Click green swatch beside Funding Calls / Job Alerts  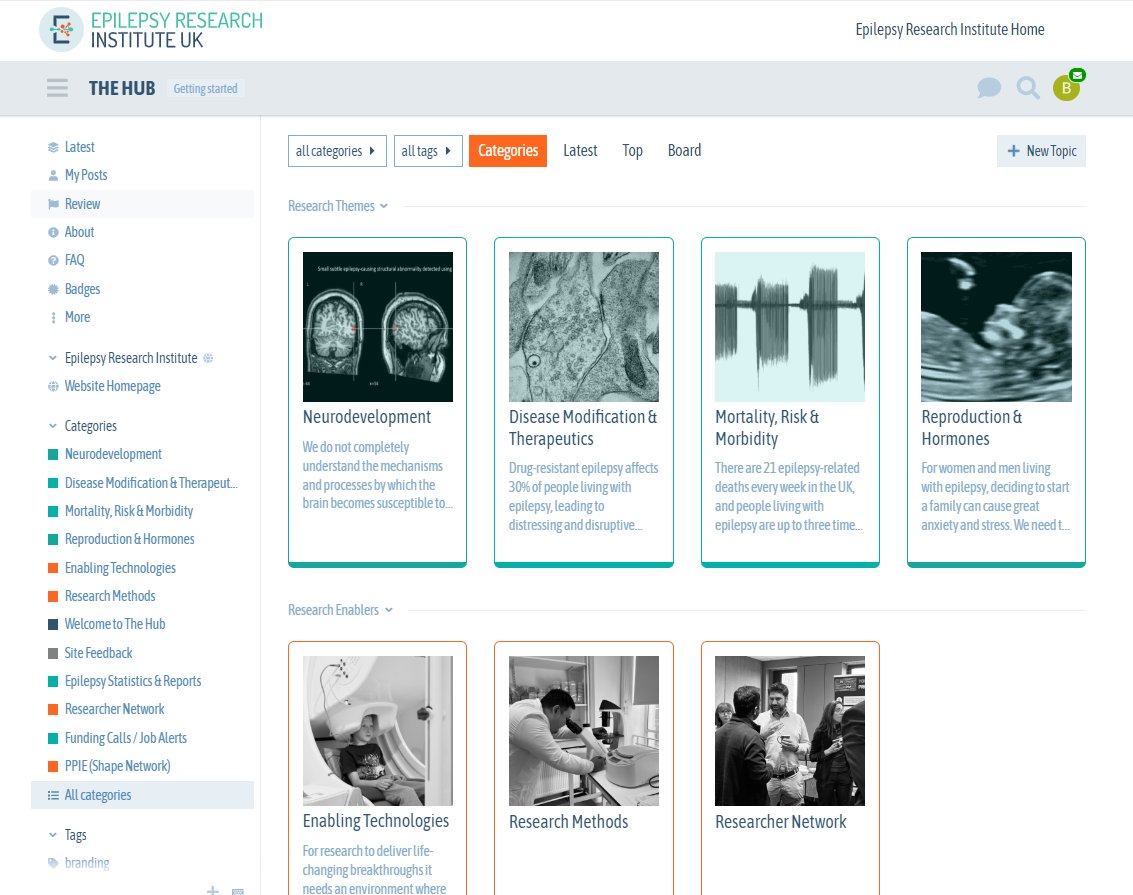(53, 739)
